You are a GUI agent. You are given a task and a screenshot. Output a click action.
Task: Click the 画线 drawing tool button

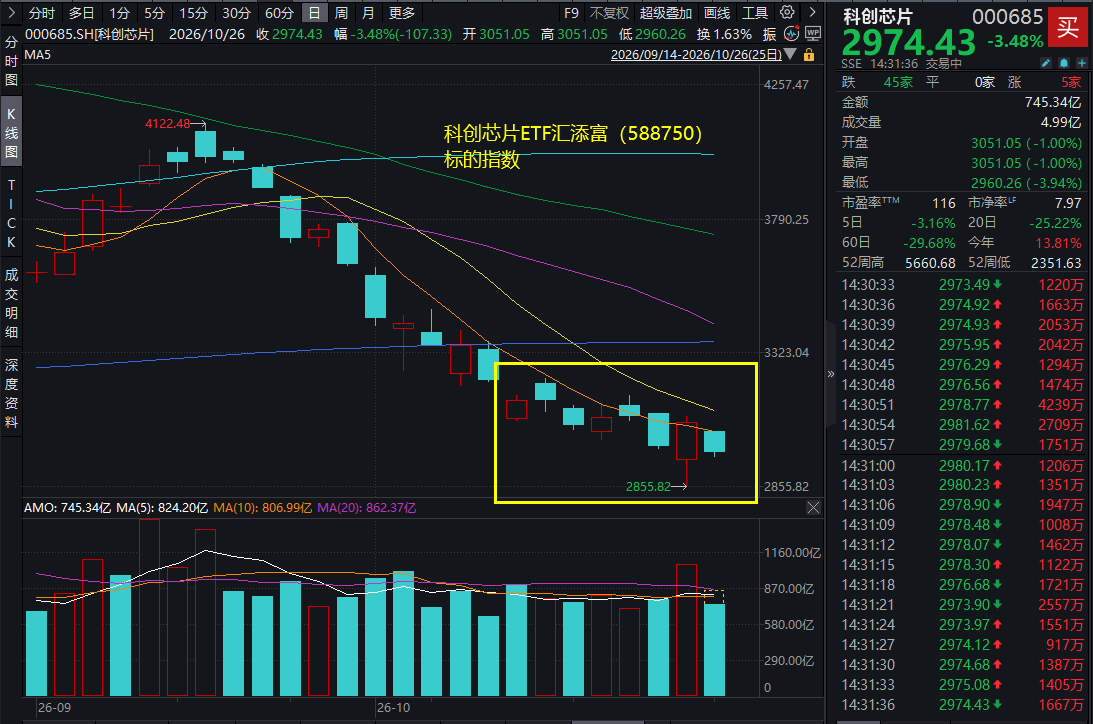point(717,13)
